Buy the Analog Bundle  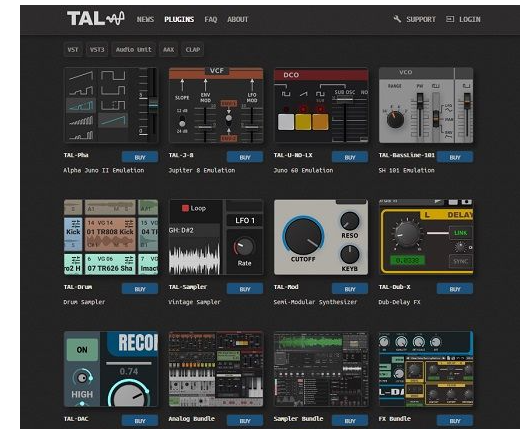tap(245, 421)
